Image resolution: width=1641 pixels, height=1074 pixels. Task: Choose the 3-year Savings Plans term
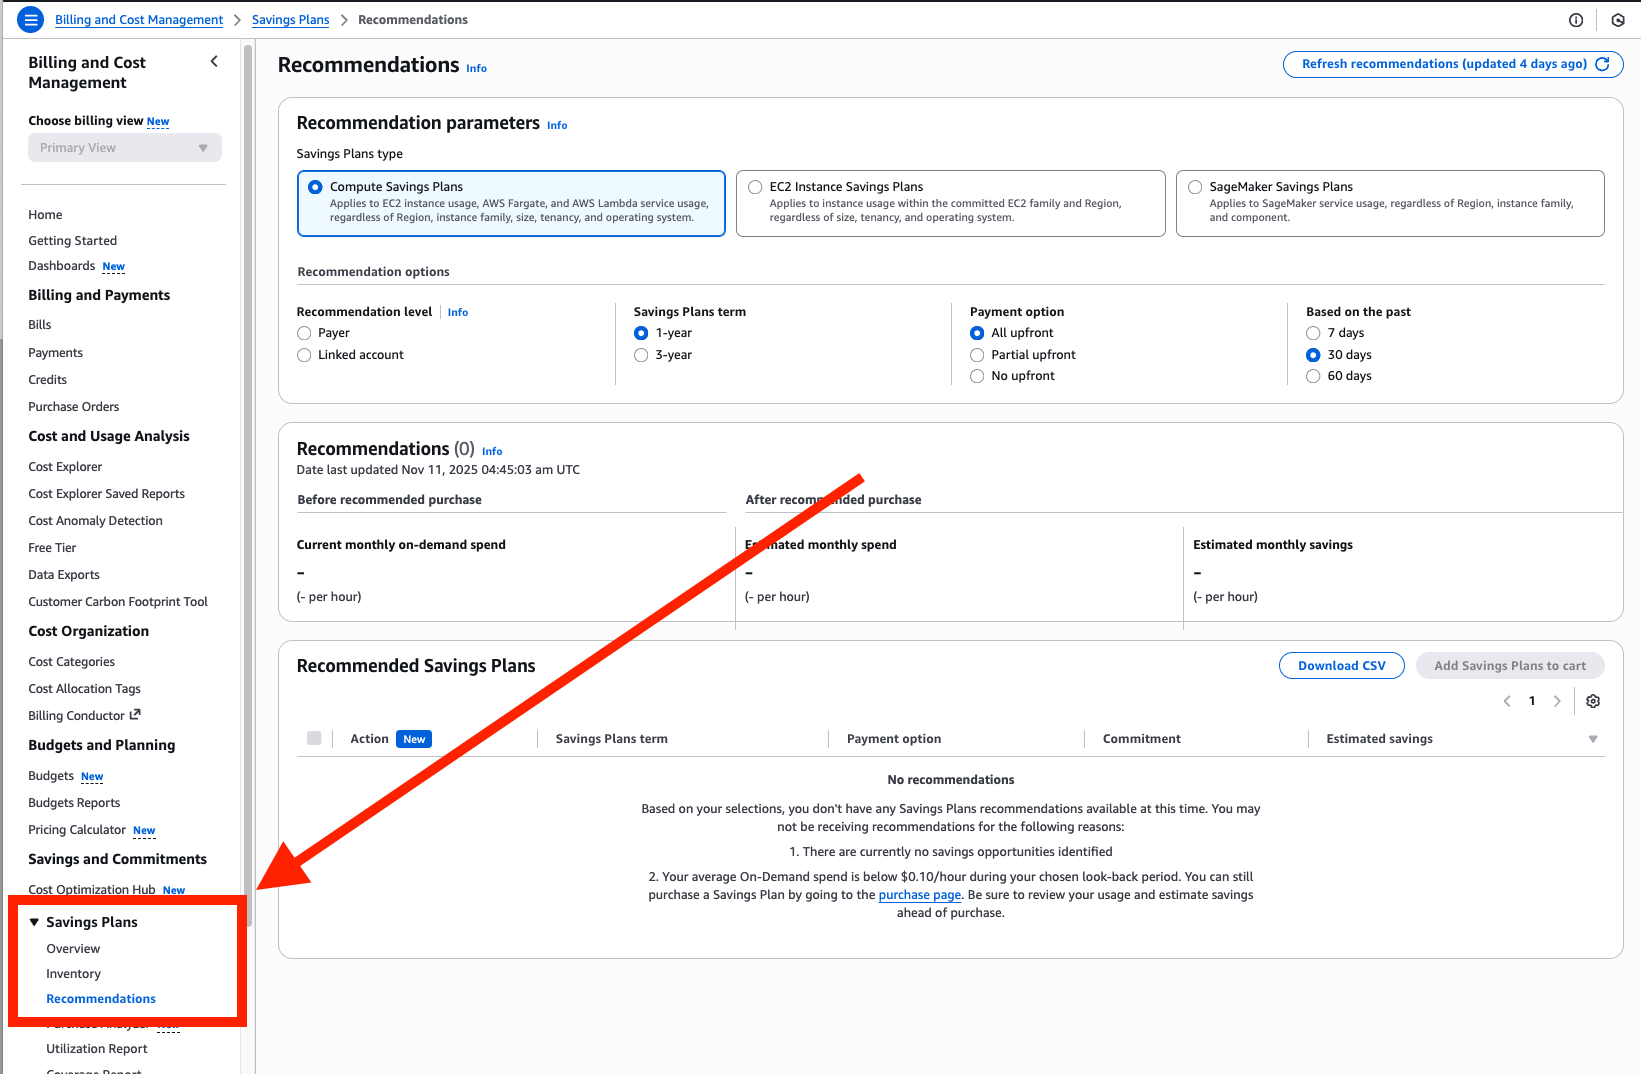[x=641, y=354]
